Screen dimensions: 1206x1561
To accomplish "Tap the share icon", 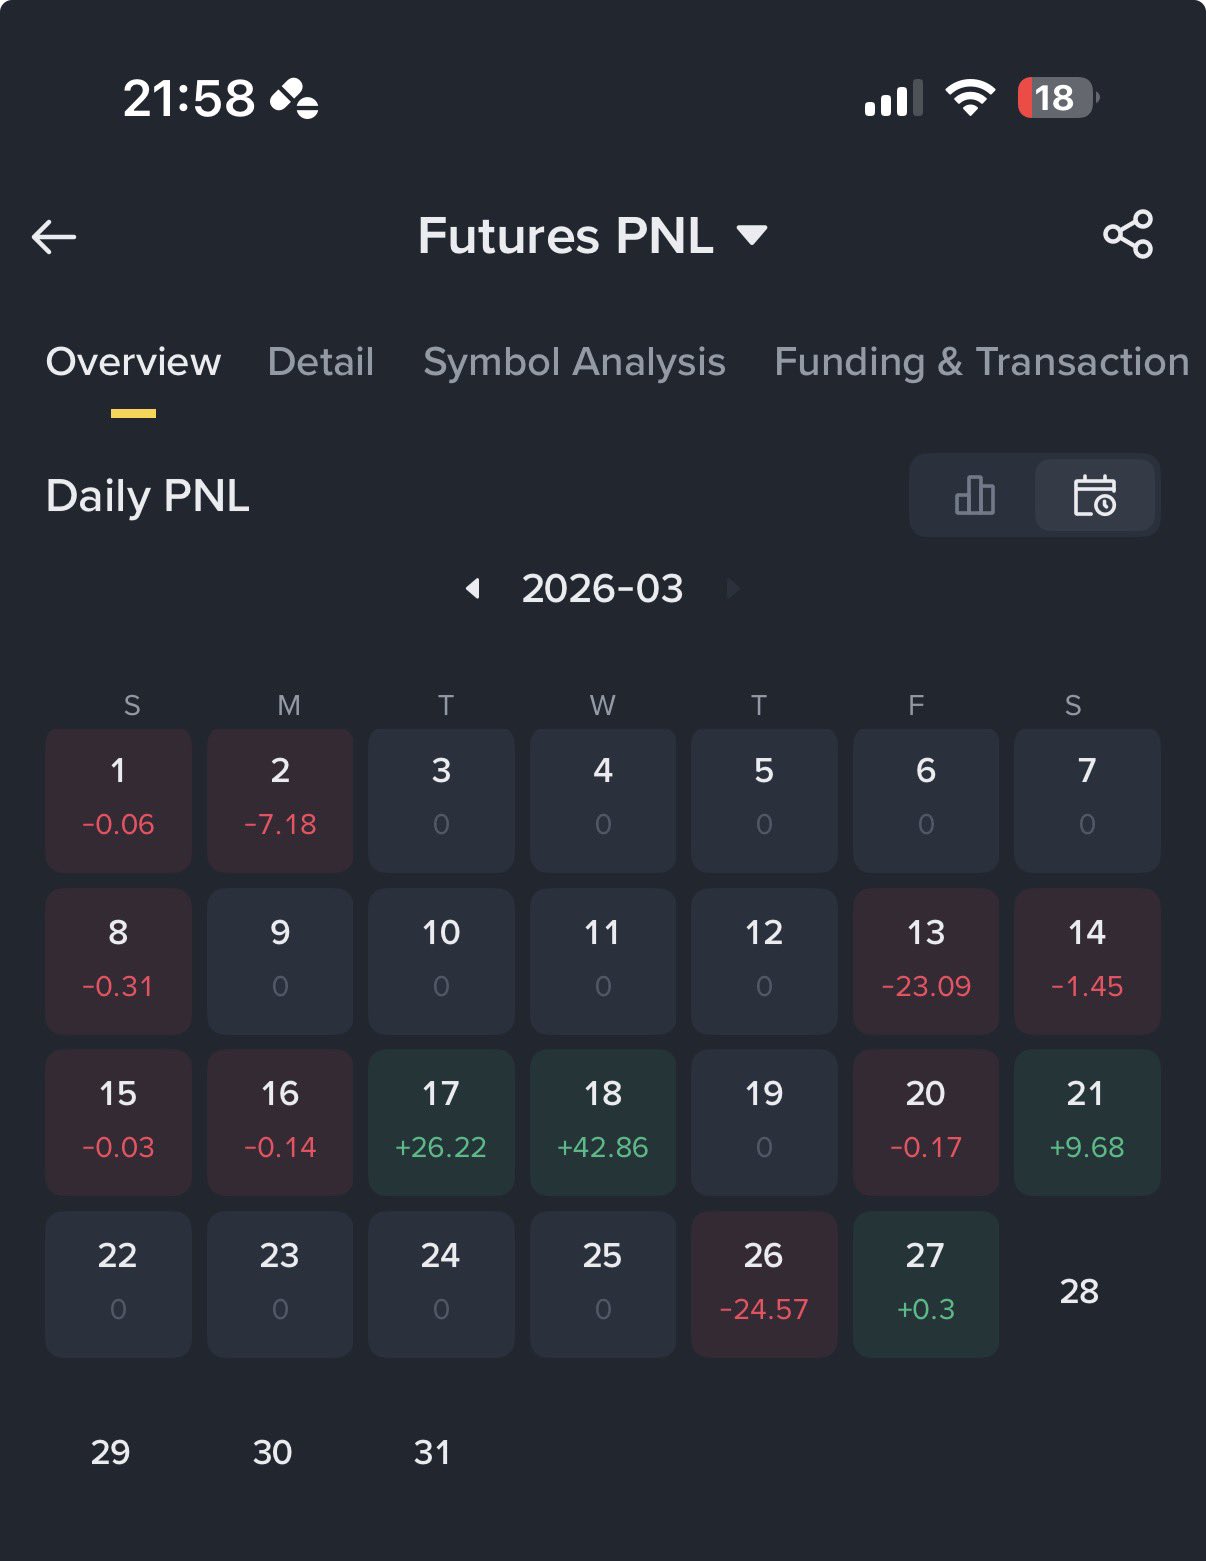I will [x=1128, y=235].
